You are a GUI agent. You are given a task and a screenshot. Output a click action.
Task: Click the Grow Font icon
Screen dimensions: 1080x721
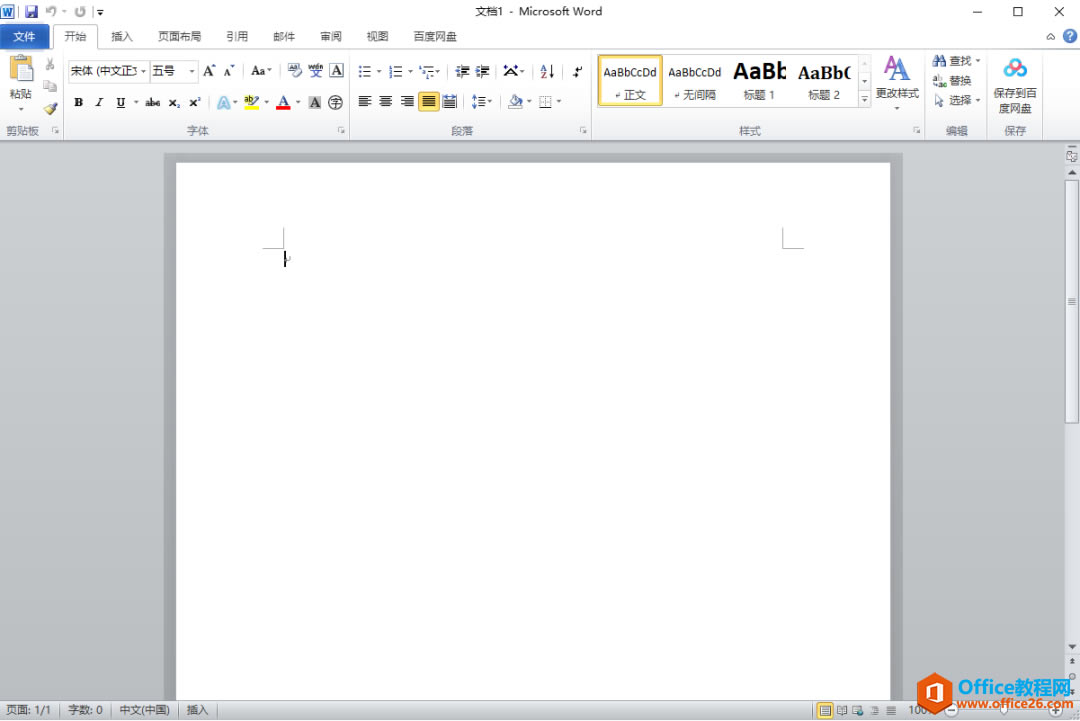pyautogui.click(x=209, y=71)
